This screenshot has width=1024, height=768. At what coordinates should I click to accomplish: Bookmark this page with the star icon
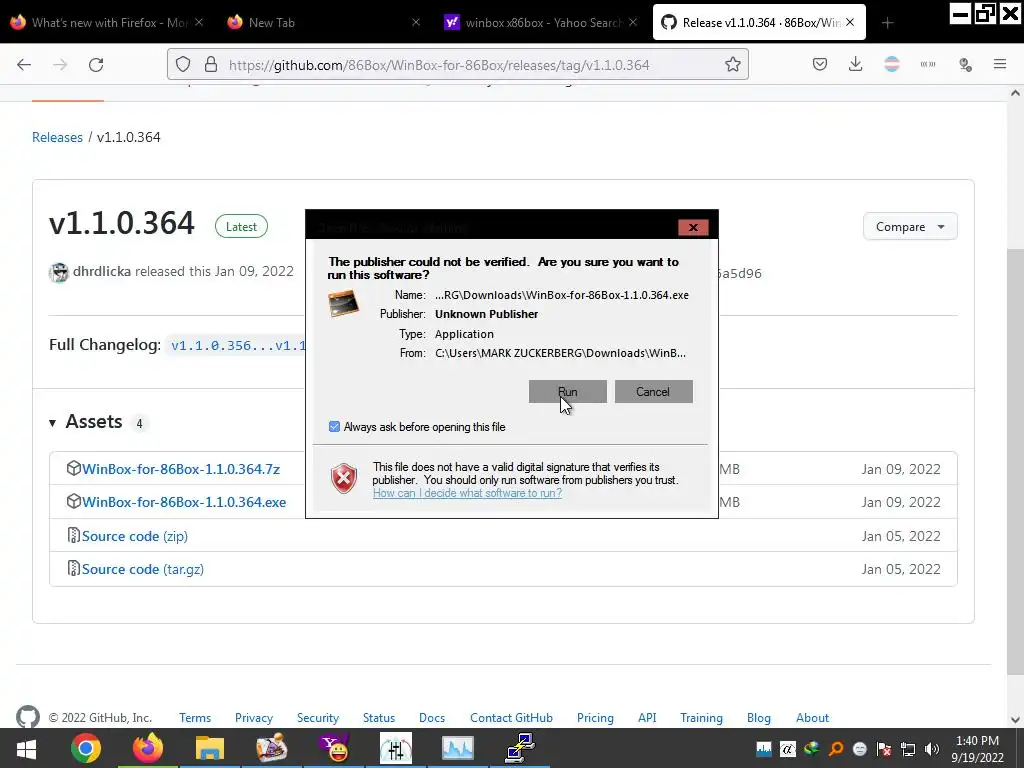coord(733,65)
